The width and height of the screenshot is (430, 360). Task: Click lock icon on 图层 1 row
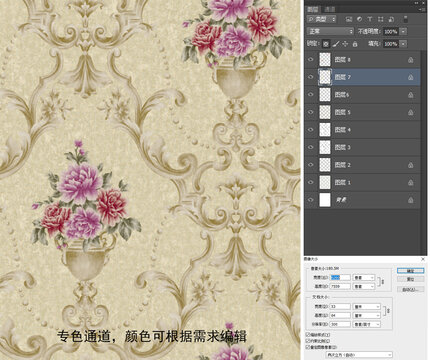click(410, 183)
